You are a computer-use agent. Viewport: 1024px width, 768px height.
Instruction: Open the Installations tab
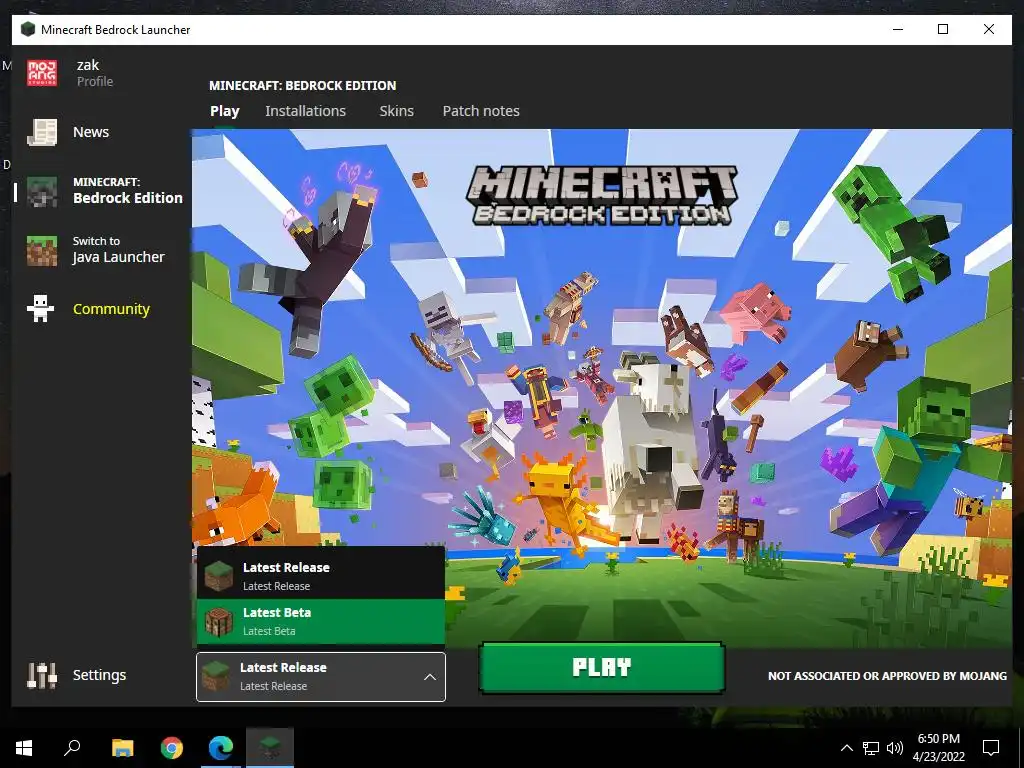(x=306, y=111)
